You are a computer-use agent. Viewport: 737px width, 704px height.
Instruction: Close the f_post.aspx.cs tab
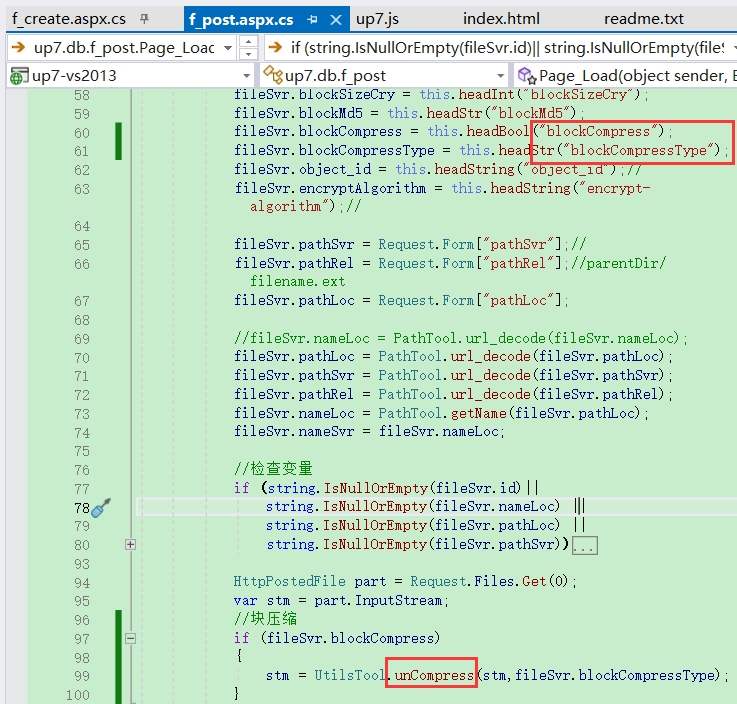(x=336, y=20)
